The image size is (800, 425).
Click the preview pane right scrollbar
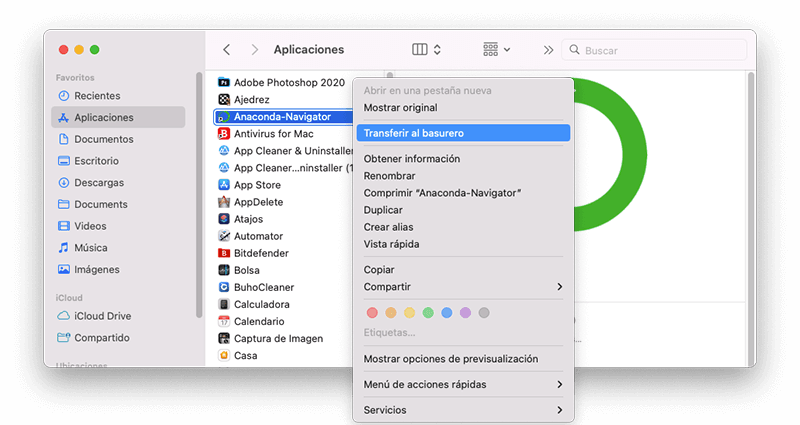(751, 217)
